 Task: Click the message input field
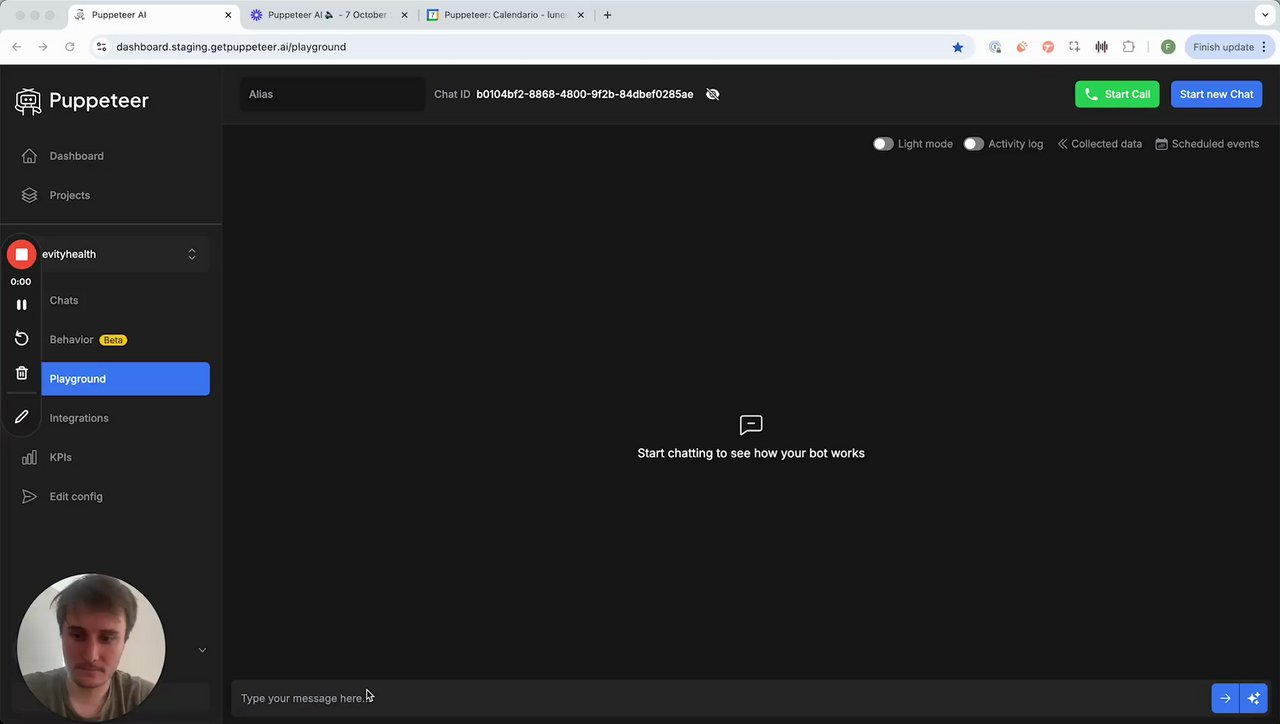coord(720,698)
